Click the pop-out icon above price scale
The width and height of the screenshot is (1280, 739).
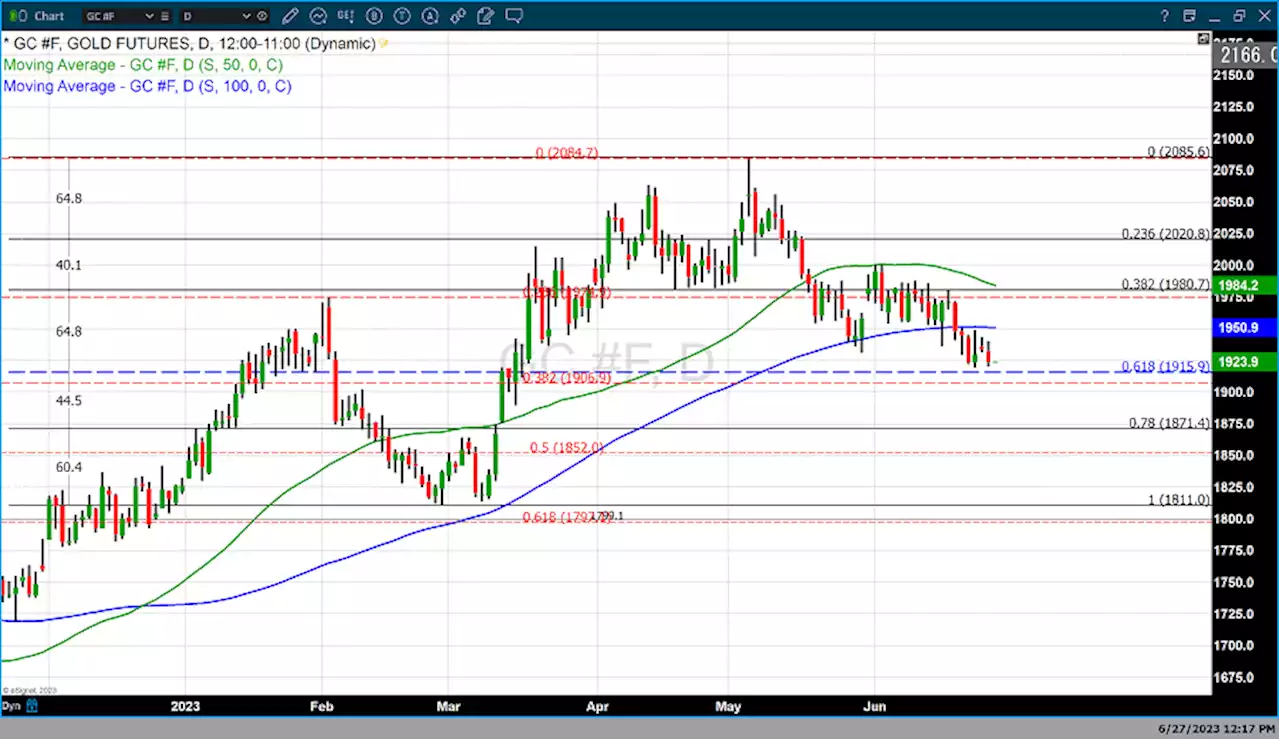pos(1203,38)
